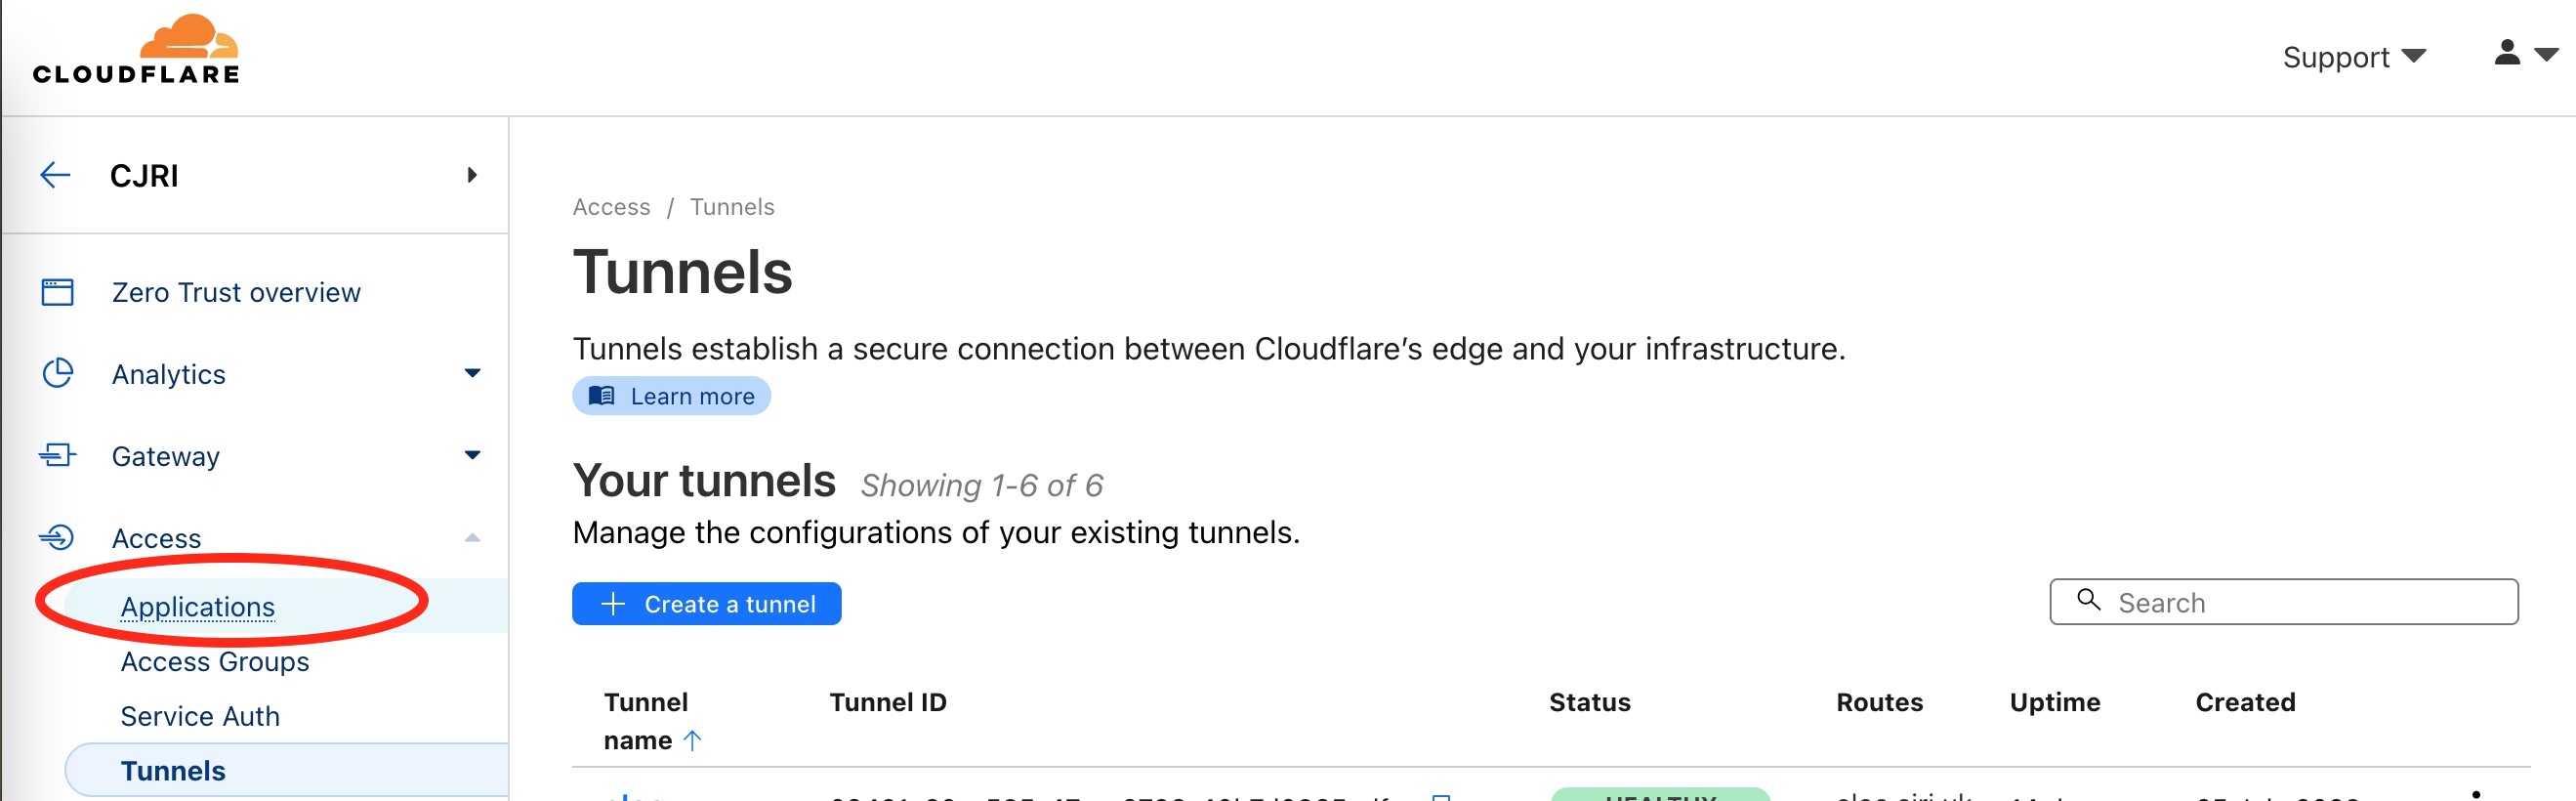Click the Cloudflare logo

pyautogui.click(x=135, y=46)
